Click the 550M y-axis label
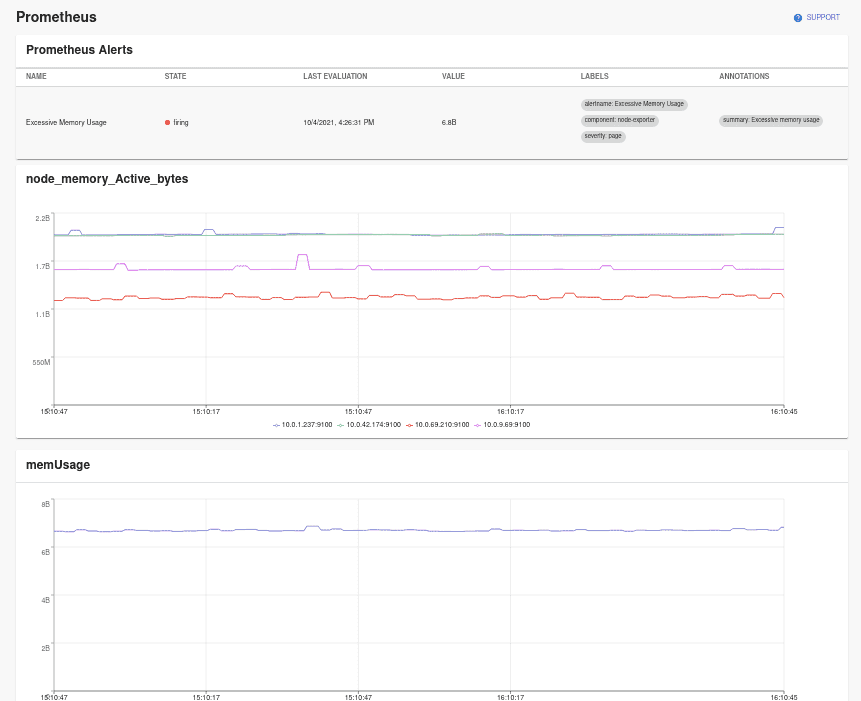The height and width of the screenshot is (701, 861). point(41,362)
